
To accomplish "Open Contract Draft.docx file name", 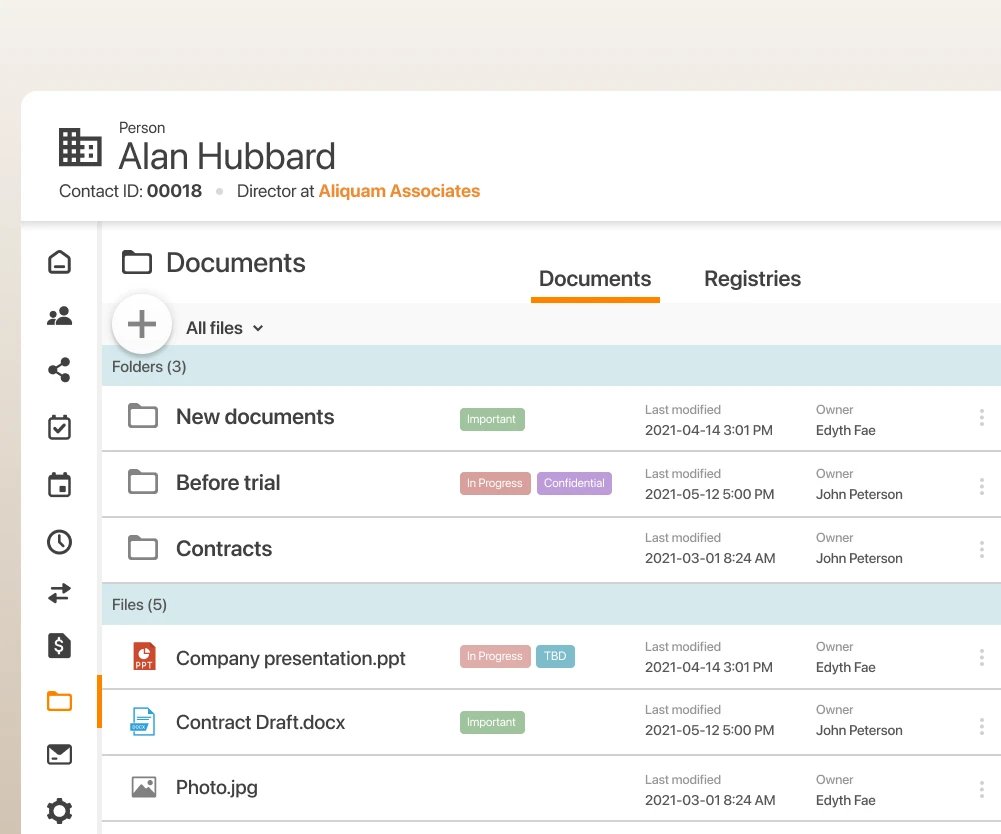I will (x=260, y=722).
